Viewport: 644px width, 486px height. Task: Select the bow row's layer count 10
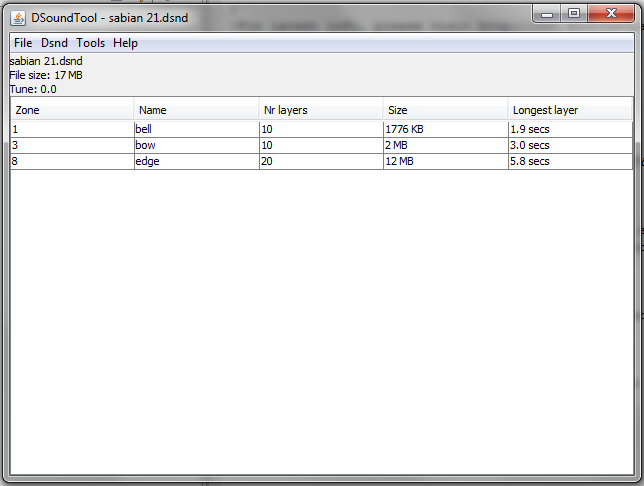(x=322, y=145)
